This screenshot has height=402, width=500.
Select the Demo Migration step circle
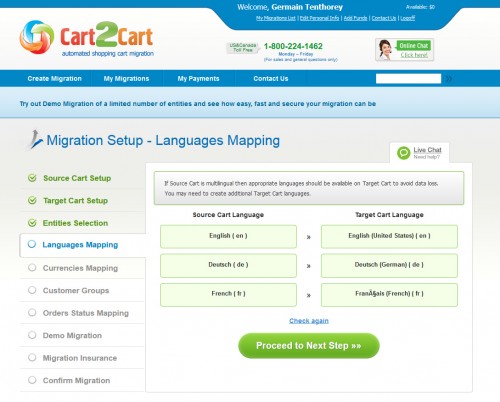click(32, 335)
